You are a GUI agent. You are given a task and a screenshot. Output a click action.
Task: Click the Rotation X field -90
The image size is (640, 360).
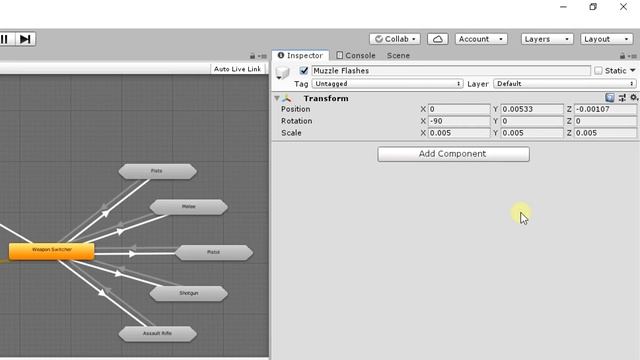click(x=459, y=121)
